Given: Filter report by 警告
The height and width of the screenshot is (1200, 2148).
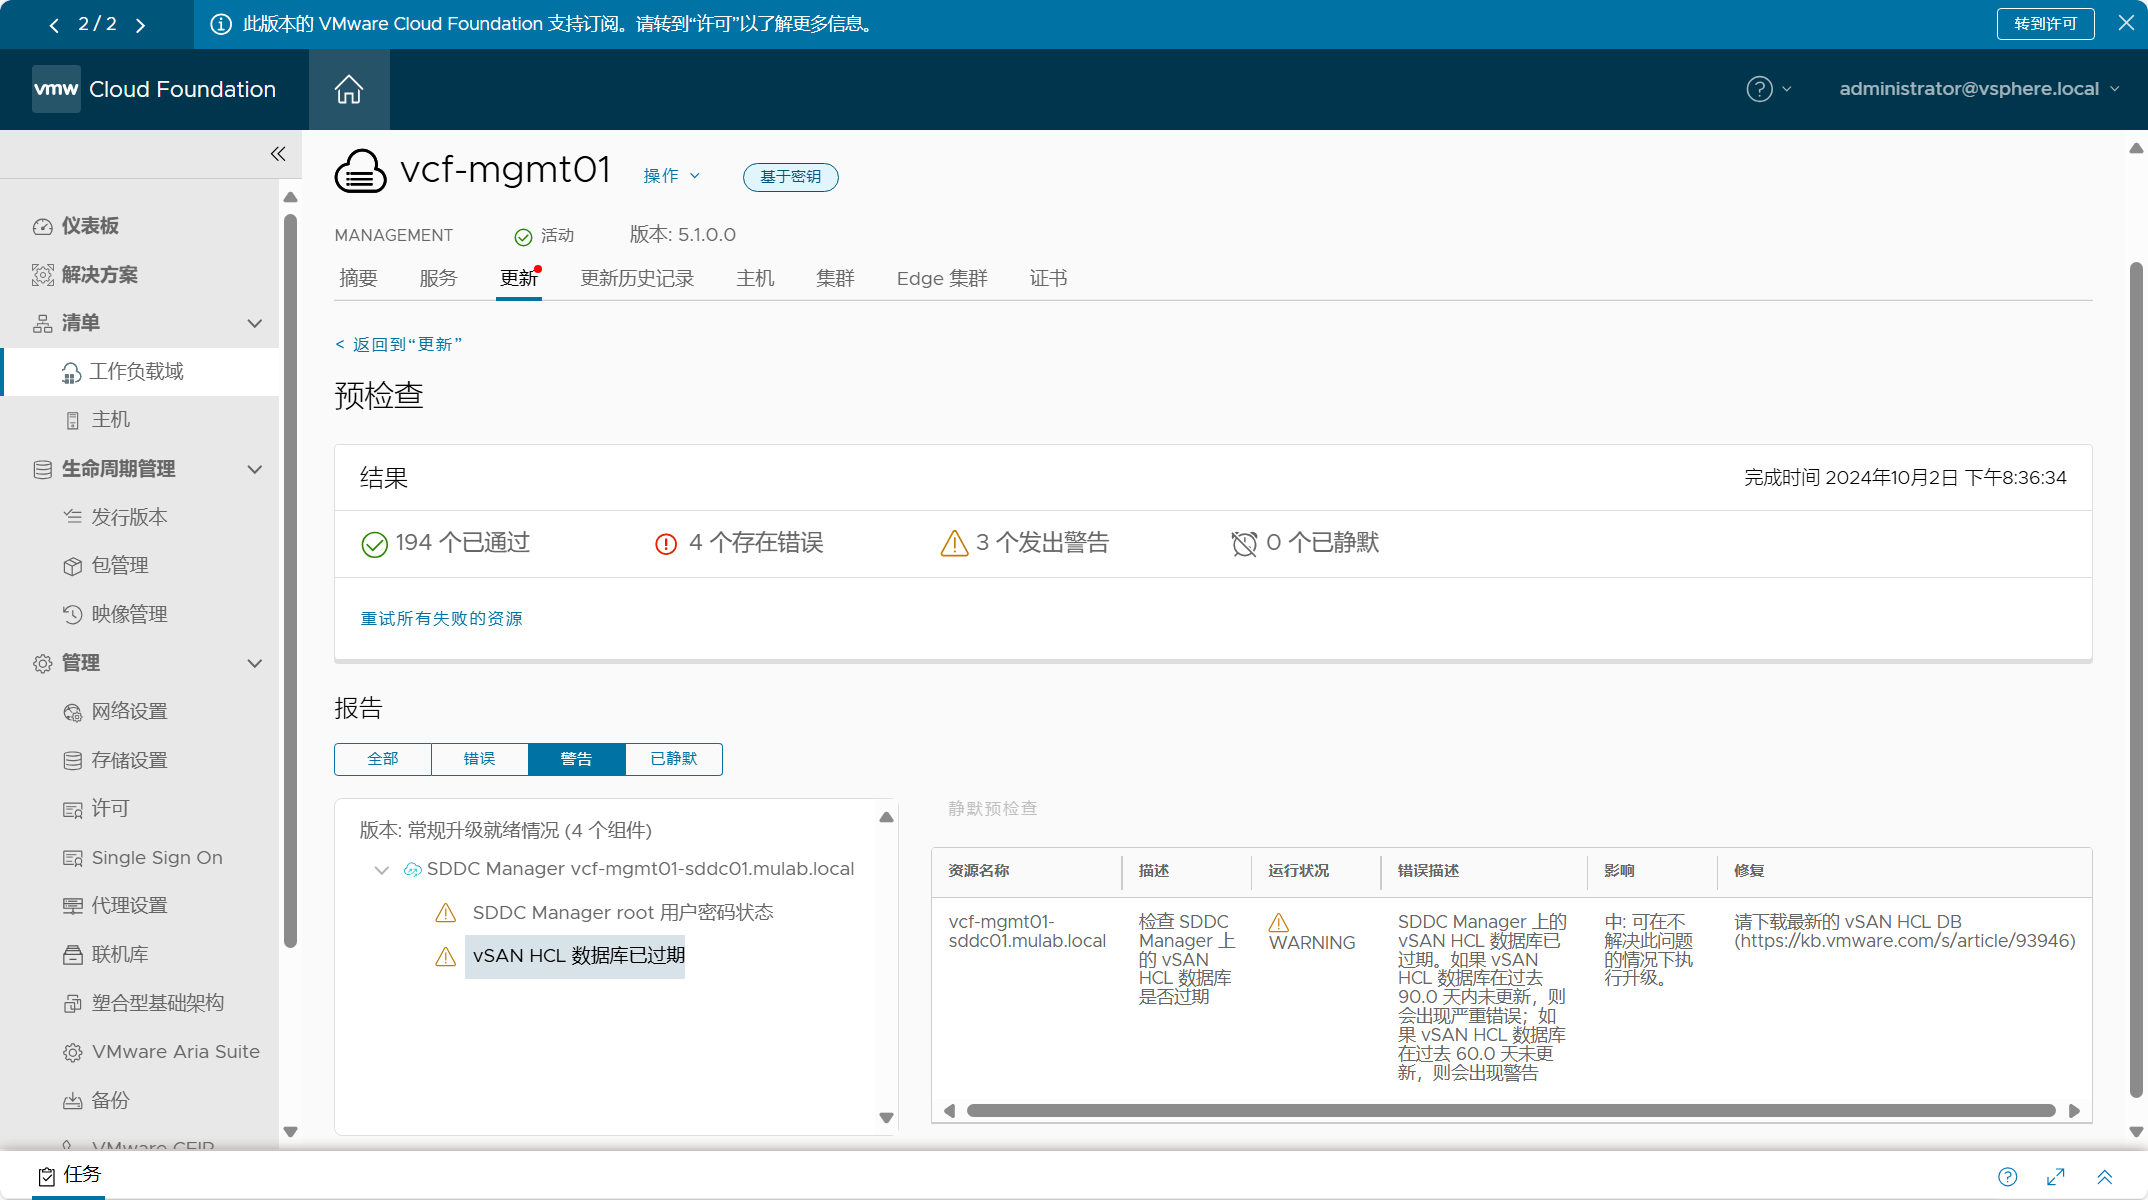Looking at the screenshot, I should coord(576,759).
